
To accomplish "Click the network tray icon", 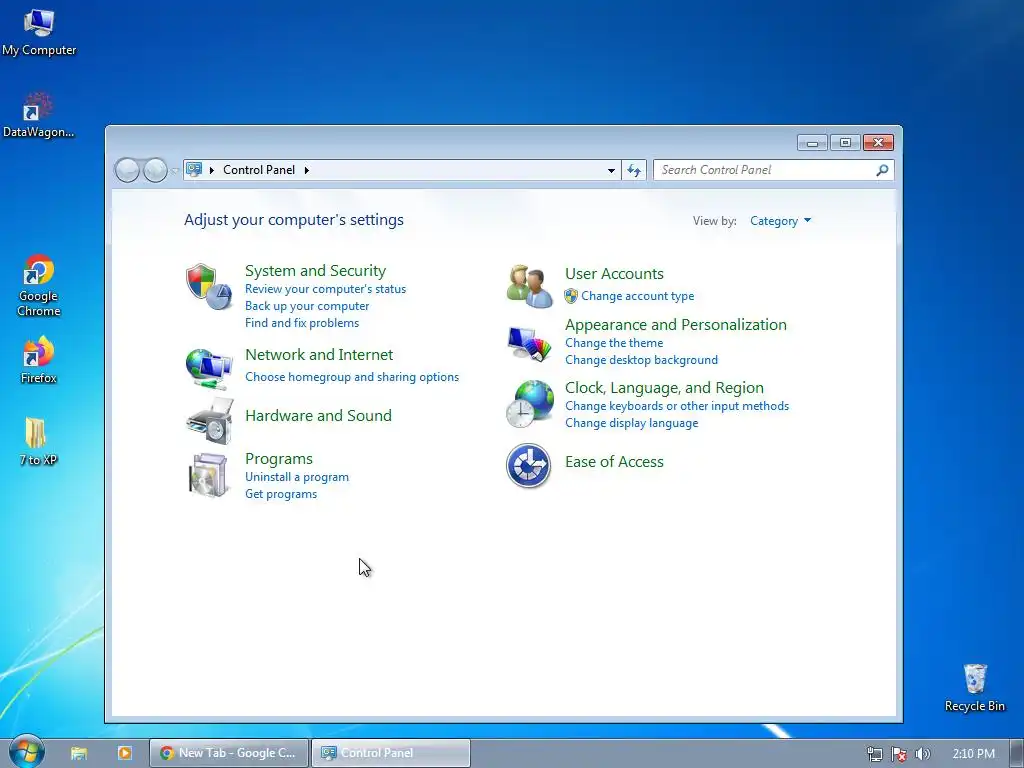I will click(874, 754).
